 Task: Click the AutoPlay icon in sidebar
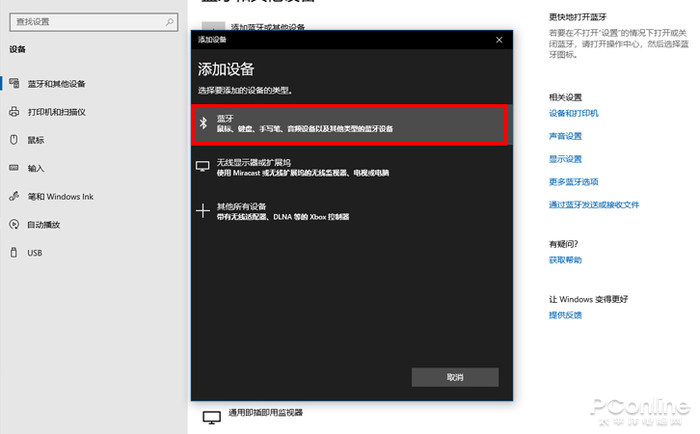point(14,224)
